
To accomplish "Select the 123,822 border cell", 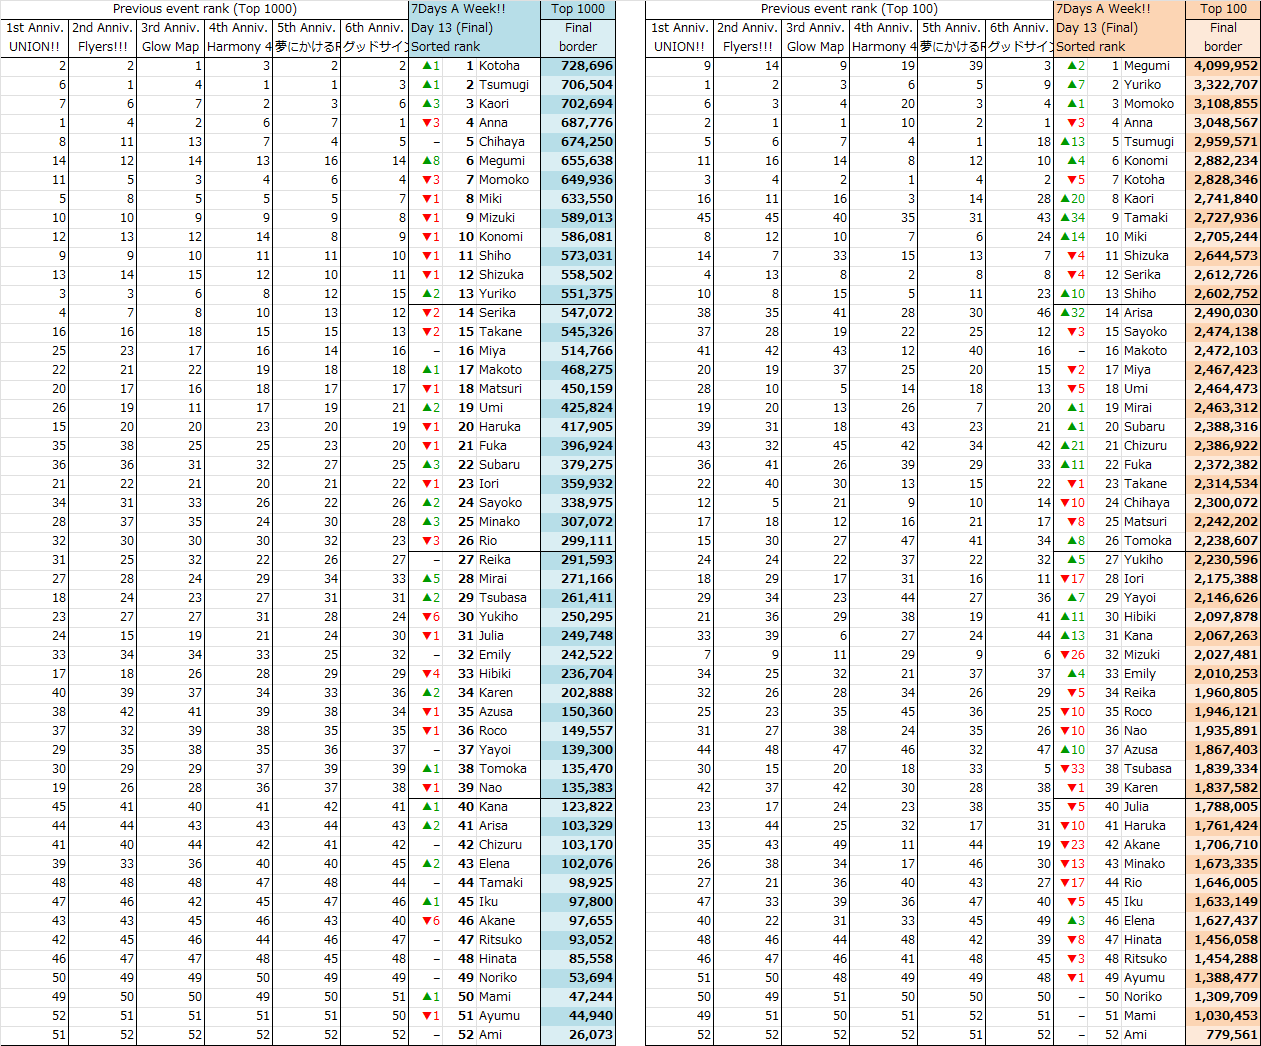I will (x=578, y=807).
